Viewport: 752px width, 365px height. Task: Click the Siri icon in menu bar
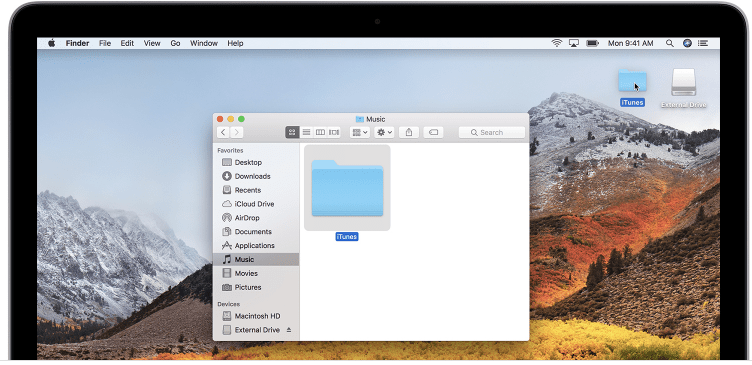click(x=687, y=43)
